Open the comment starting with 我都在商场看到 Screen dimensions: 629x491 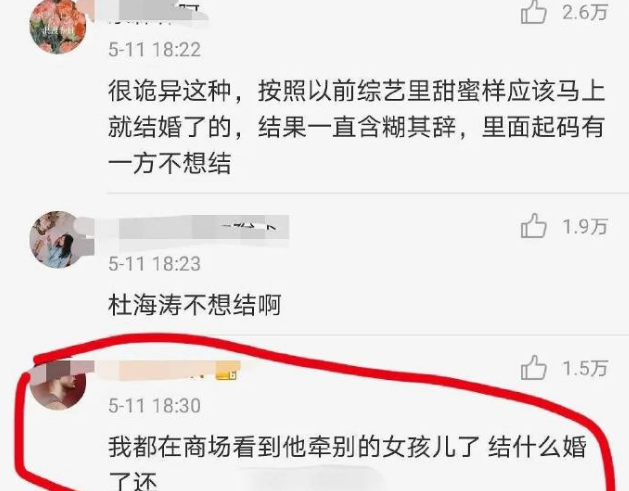(348, 463)
